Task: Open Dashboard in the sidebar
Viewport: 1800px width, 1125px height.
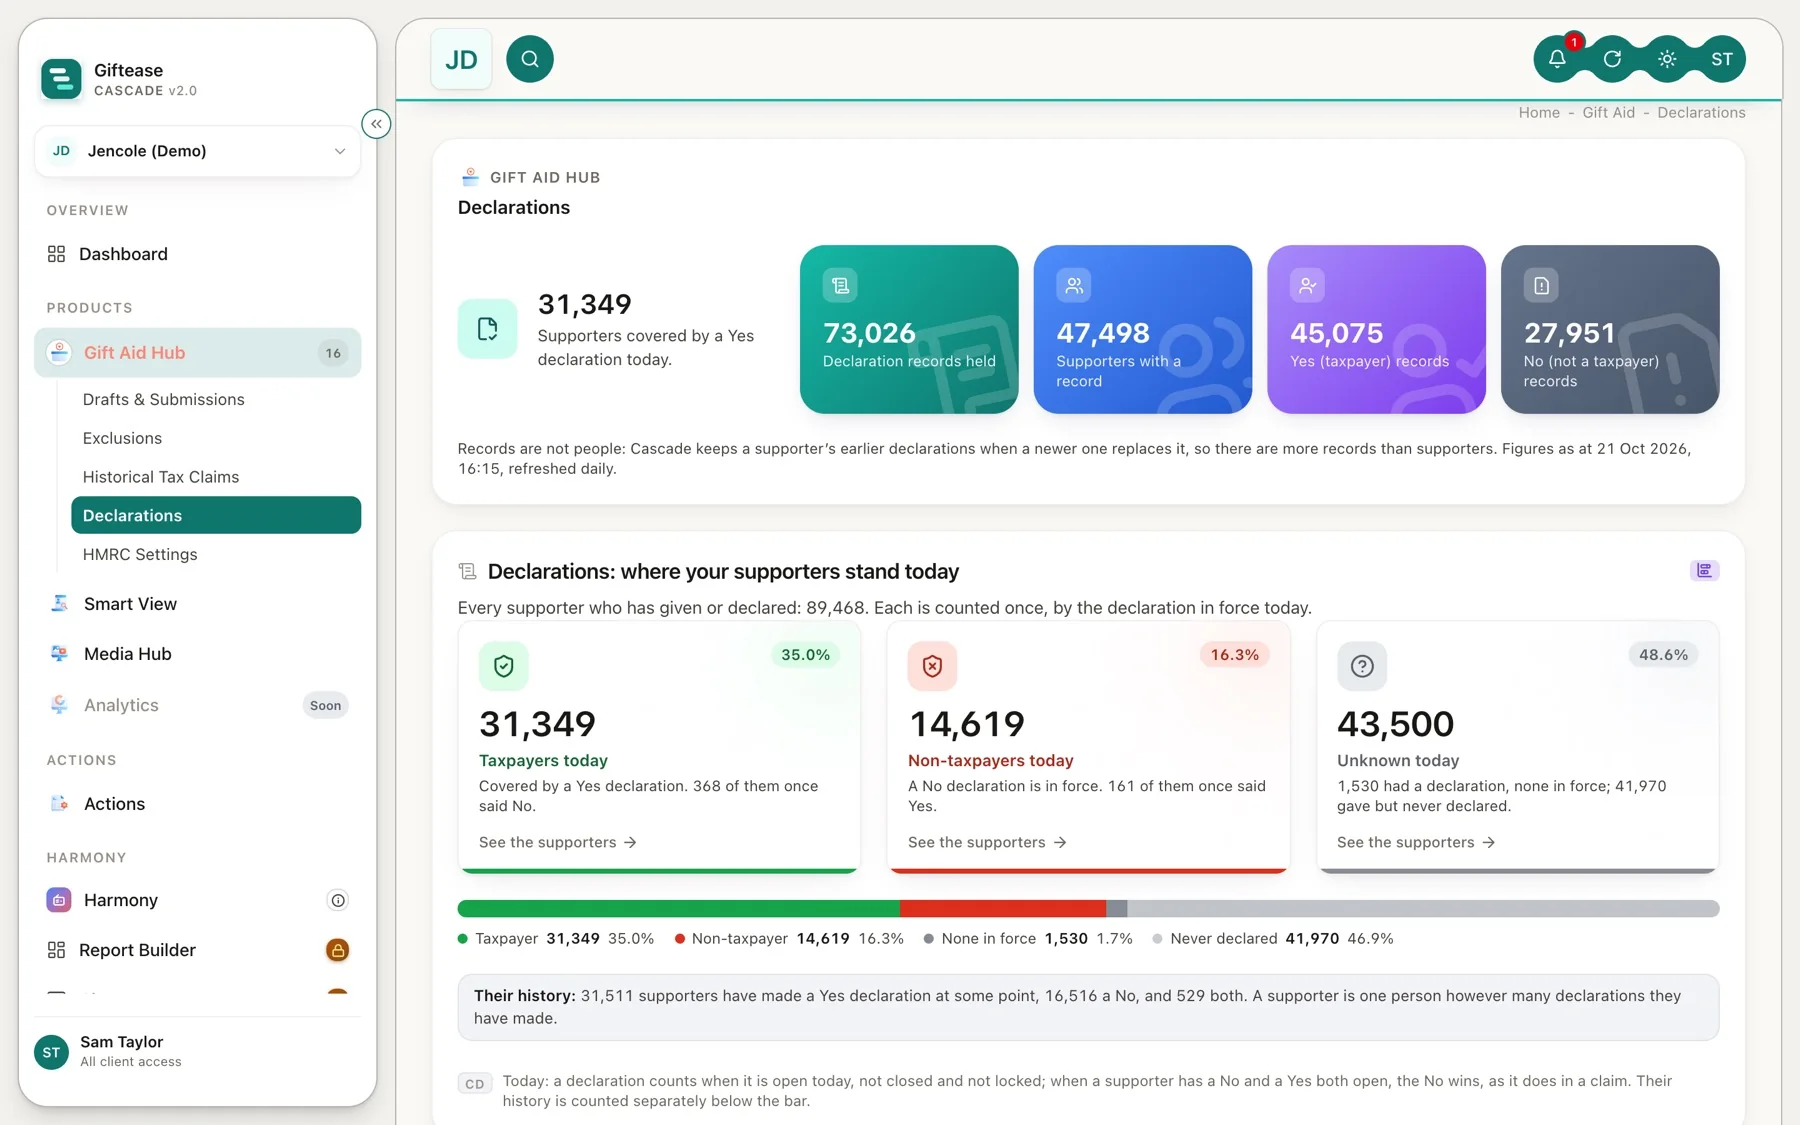Action: pos(197,254)
